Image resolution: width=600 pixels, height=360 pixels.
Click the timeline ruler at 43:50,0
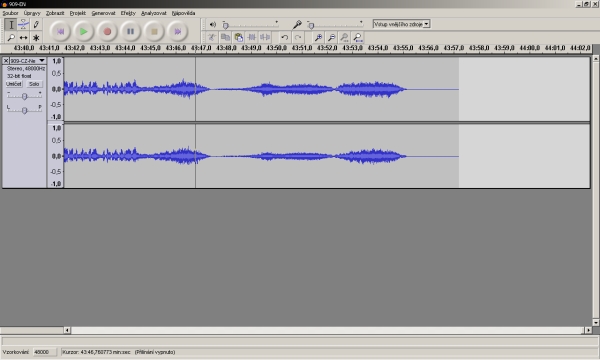pos(276,48)
